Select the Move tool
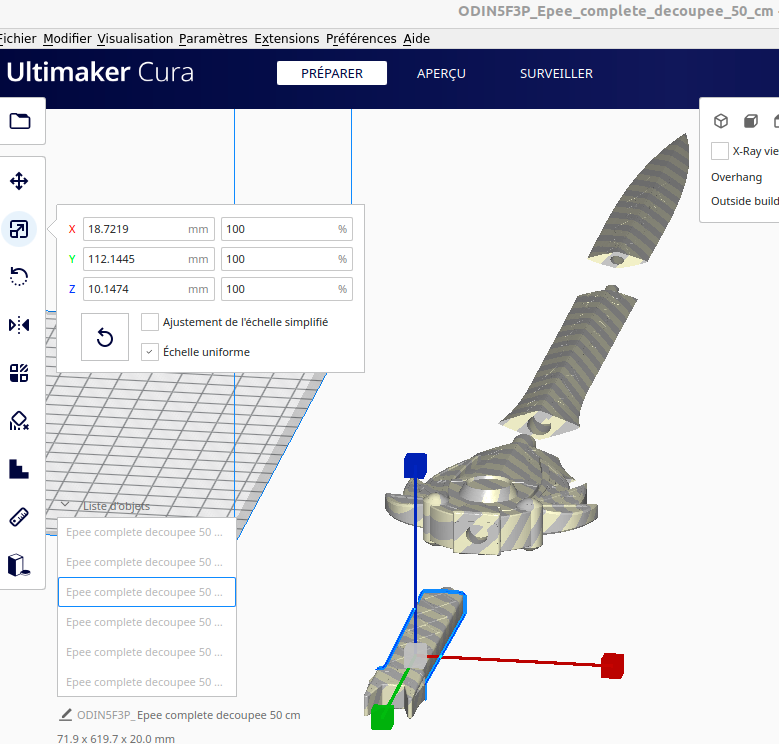The image size is (779, 744). 19,181
